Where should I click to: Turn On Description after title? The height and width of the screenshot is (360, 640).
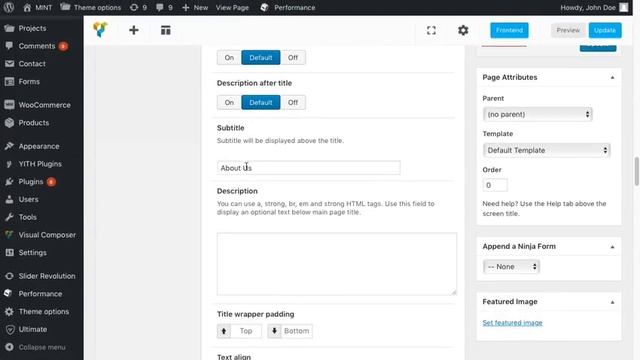[229, 102]
